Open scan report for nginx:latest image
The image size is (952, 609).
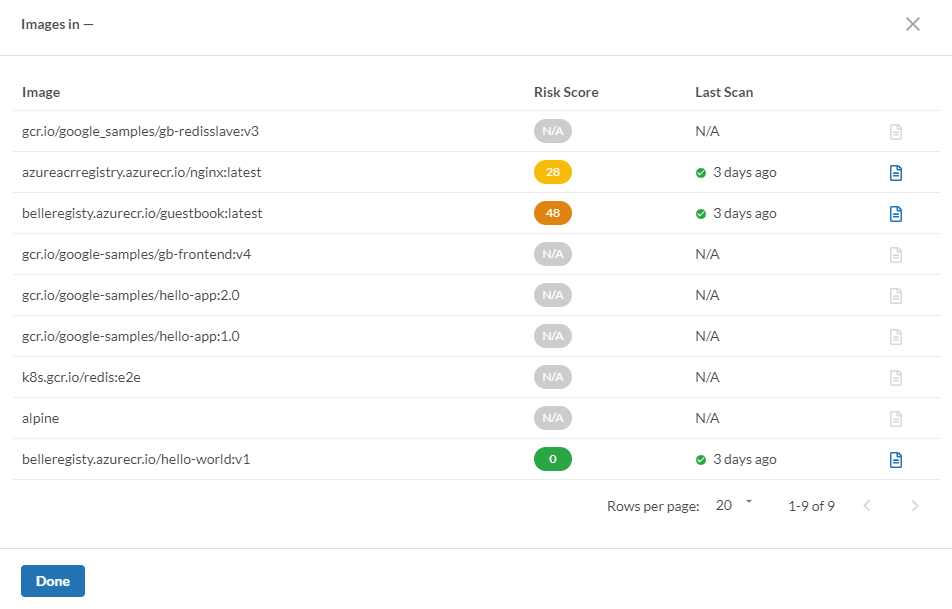(896, 173)
